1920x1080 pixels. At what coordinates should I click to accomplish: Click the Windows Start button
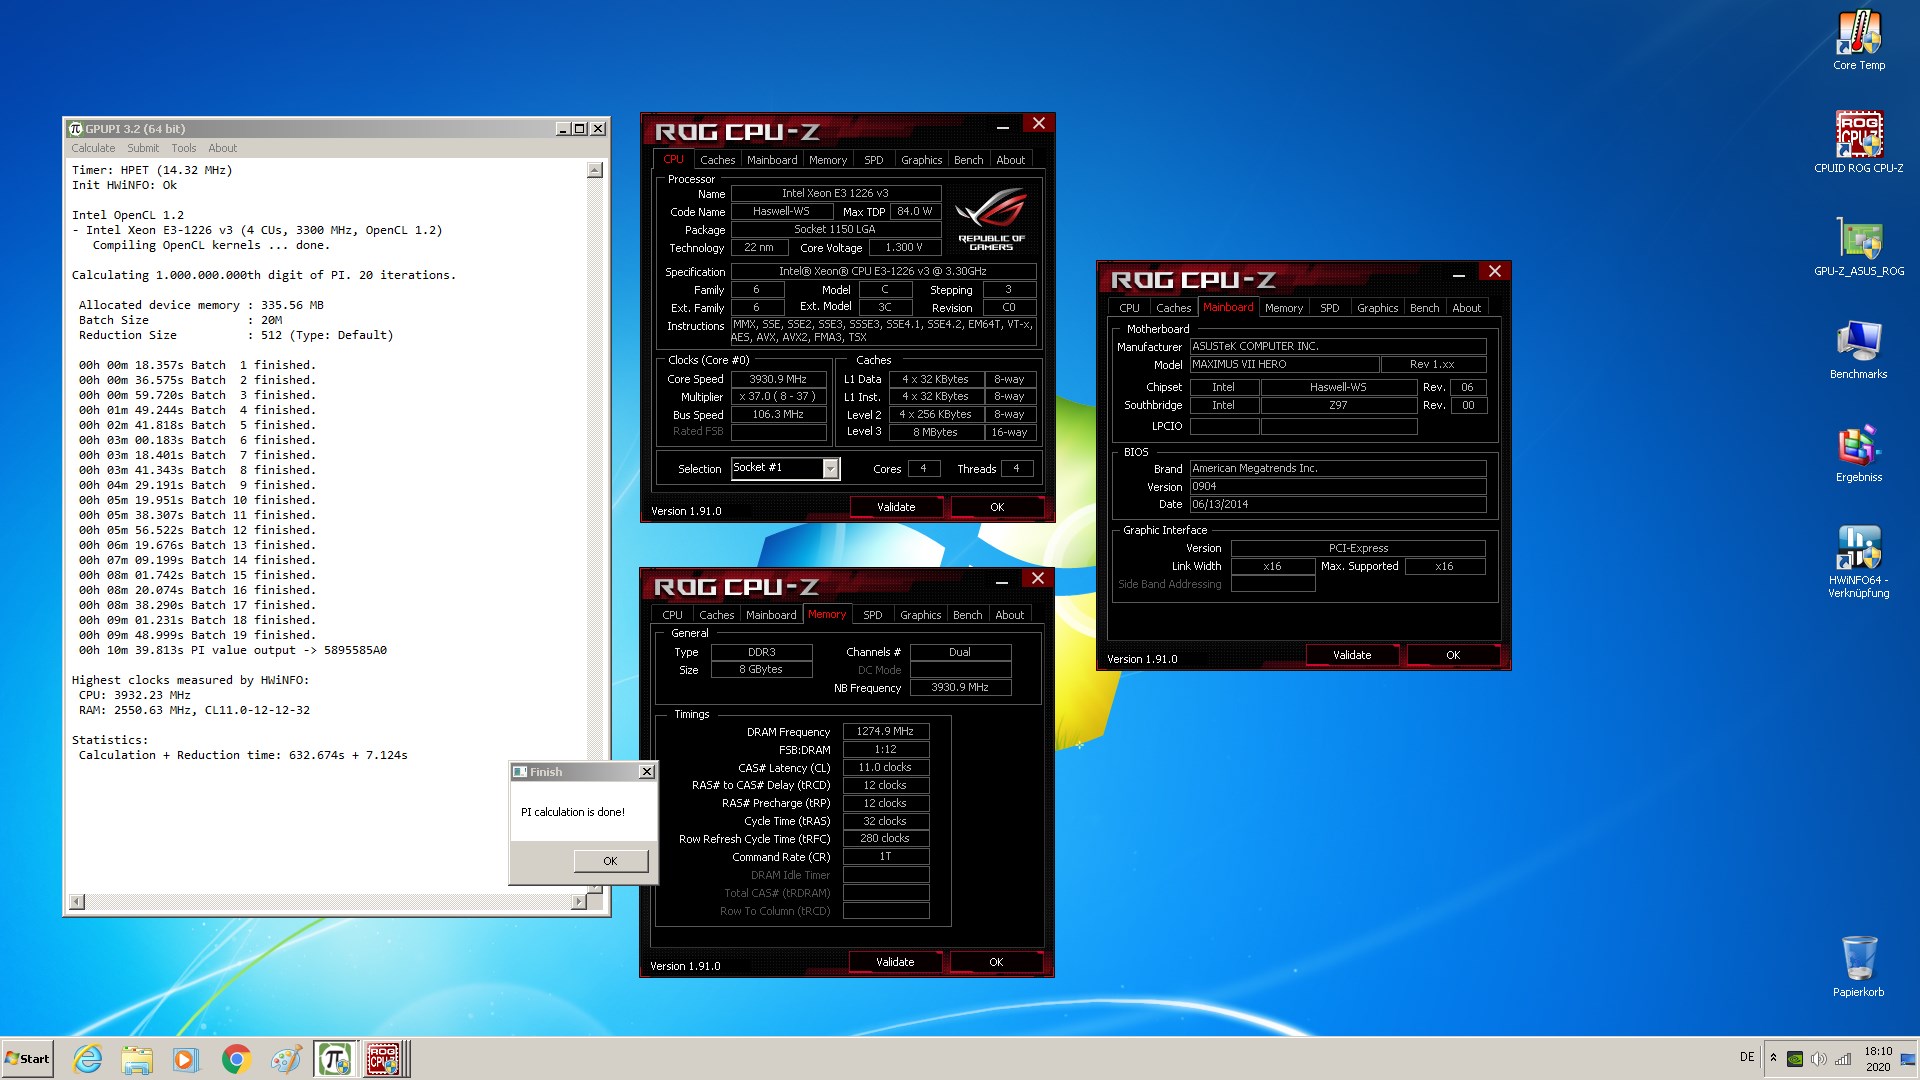point(27,1059)
